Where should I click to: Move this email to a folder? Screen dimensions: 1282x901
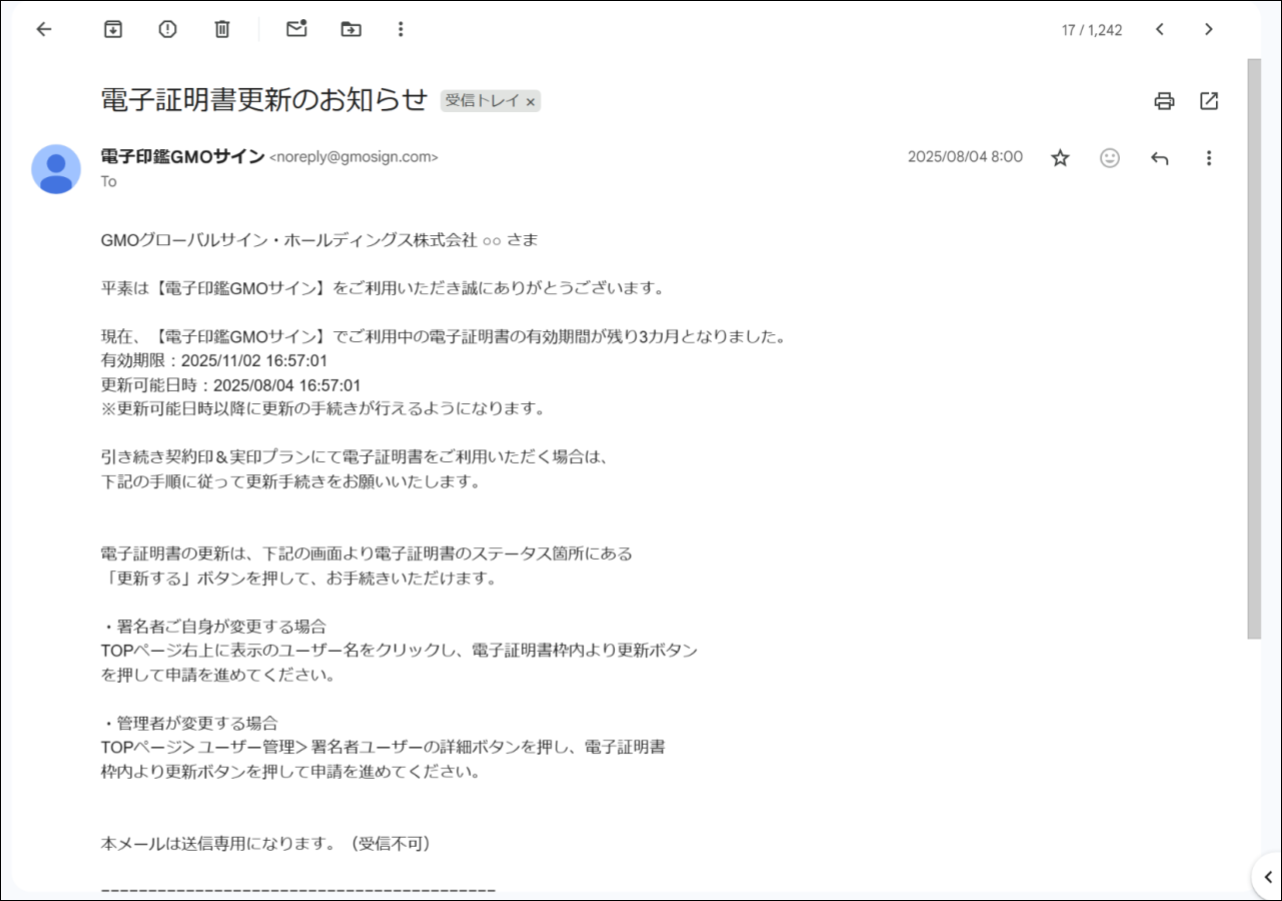[x=350, y=29]
